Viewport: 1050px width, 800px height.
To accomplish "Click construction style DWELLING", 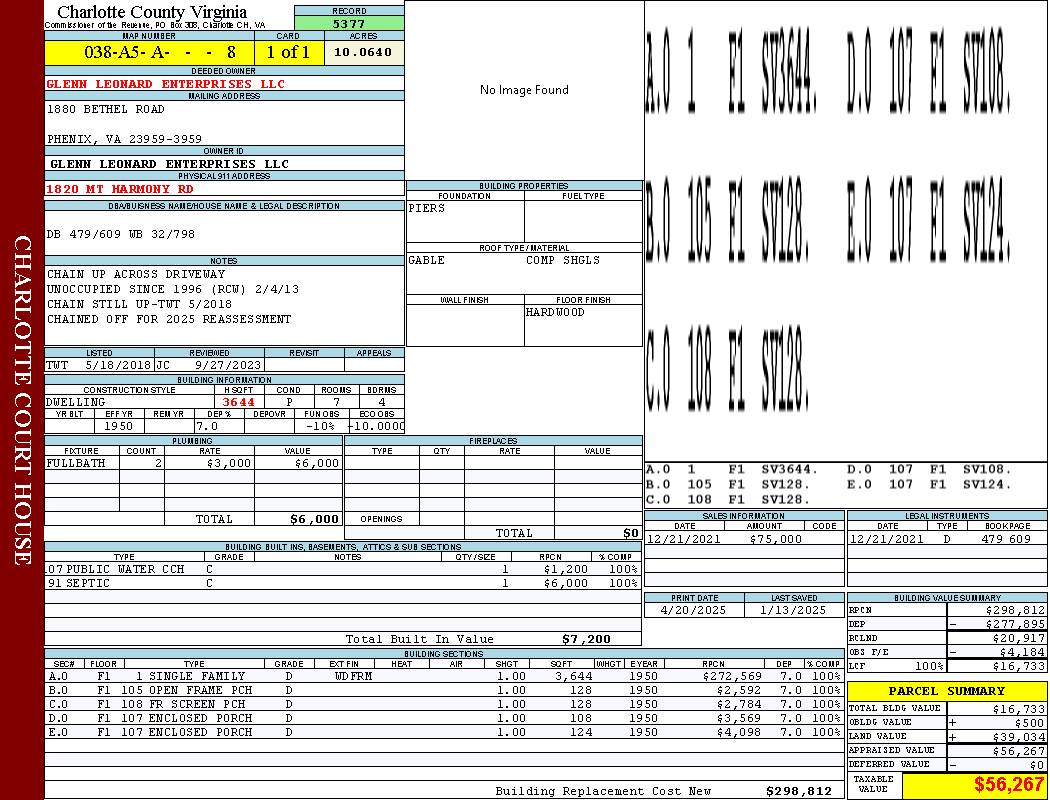I will [76, 402].
